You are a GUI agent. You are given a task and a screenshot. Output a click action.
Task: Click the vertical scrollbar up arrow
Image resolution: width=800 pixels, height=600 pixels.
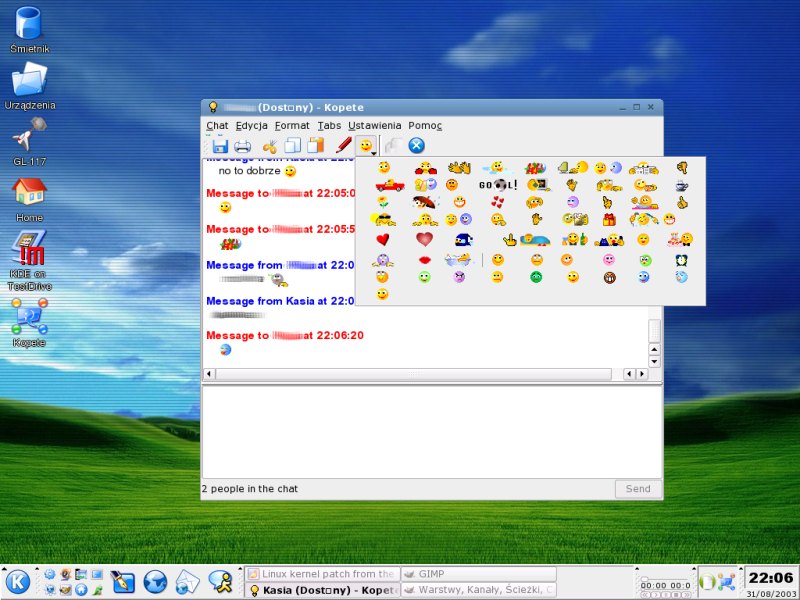click(654, 349)
